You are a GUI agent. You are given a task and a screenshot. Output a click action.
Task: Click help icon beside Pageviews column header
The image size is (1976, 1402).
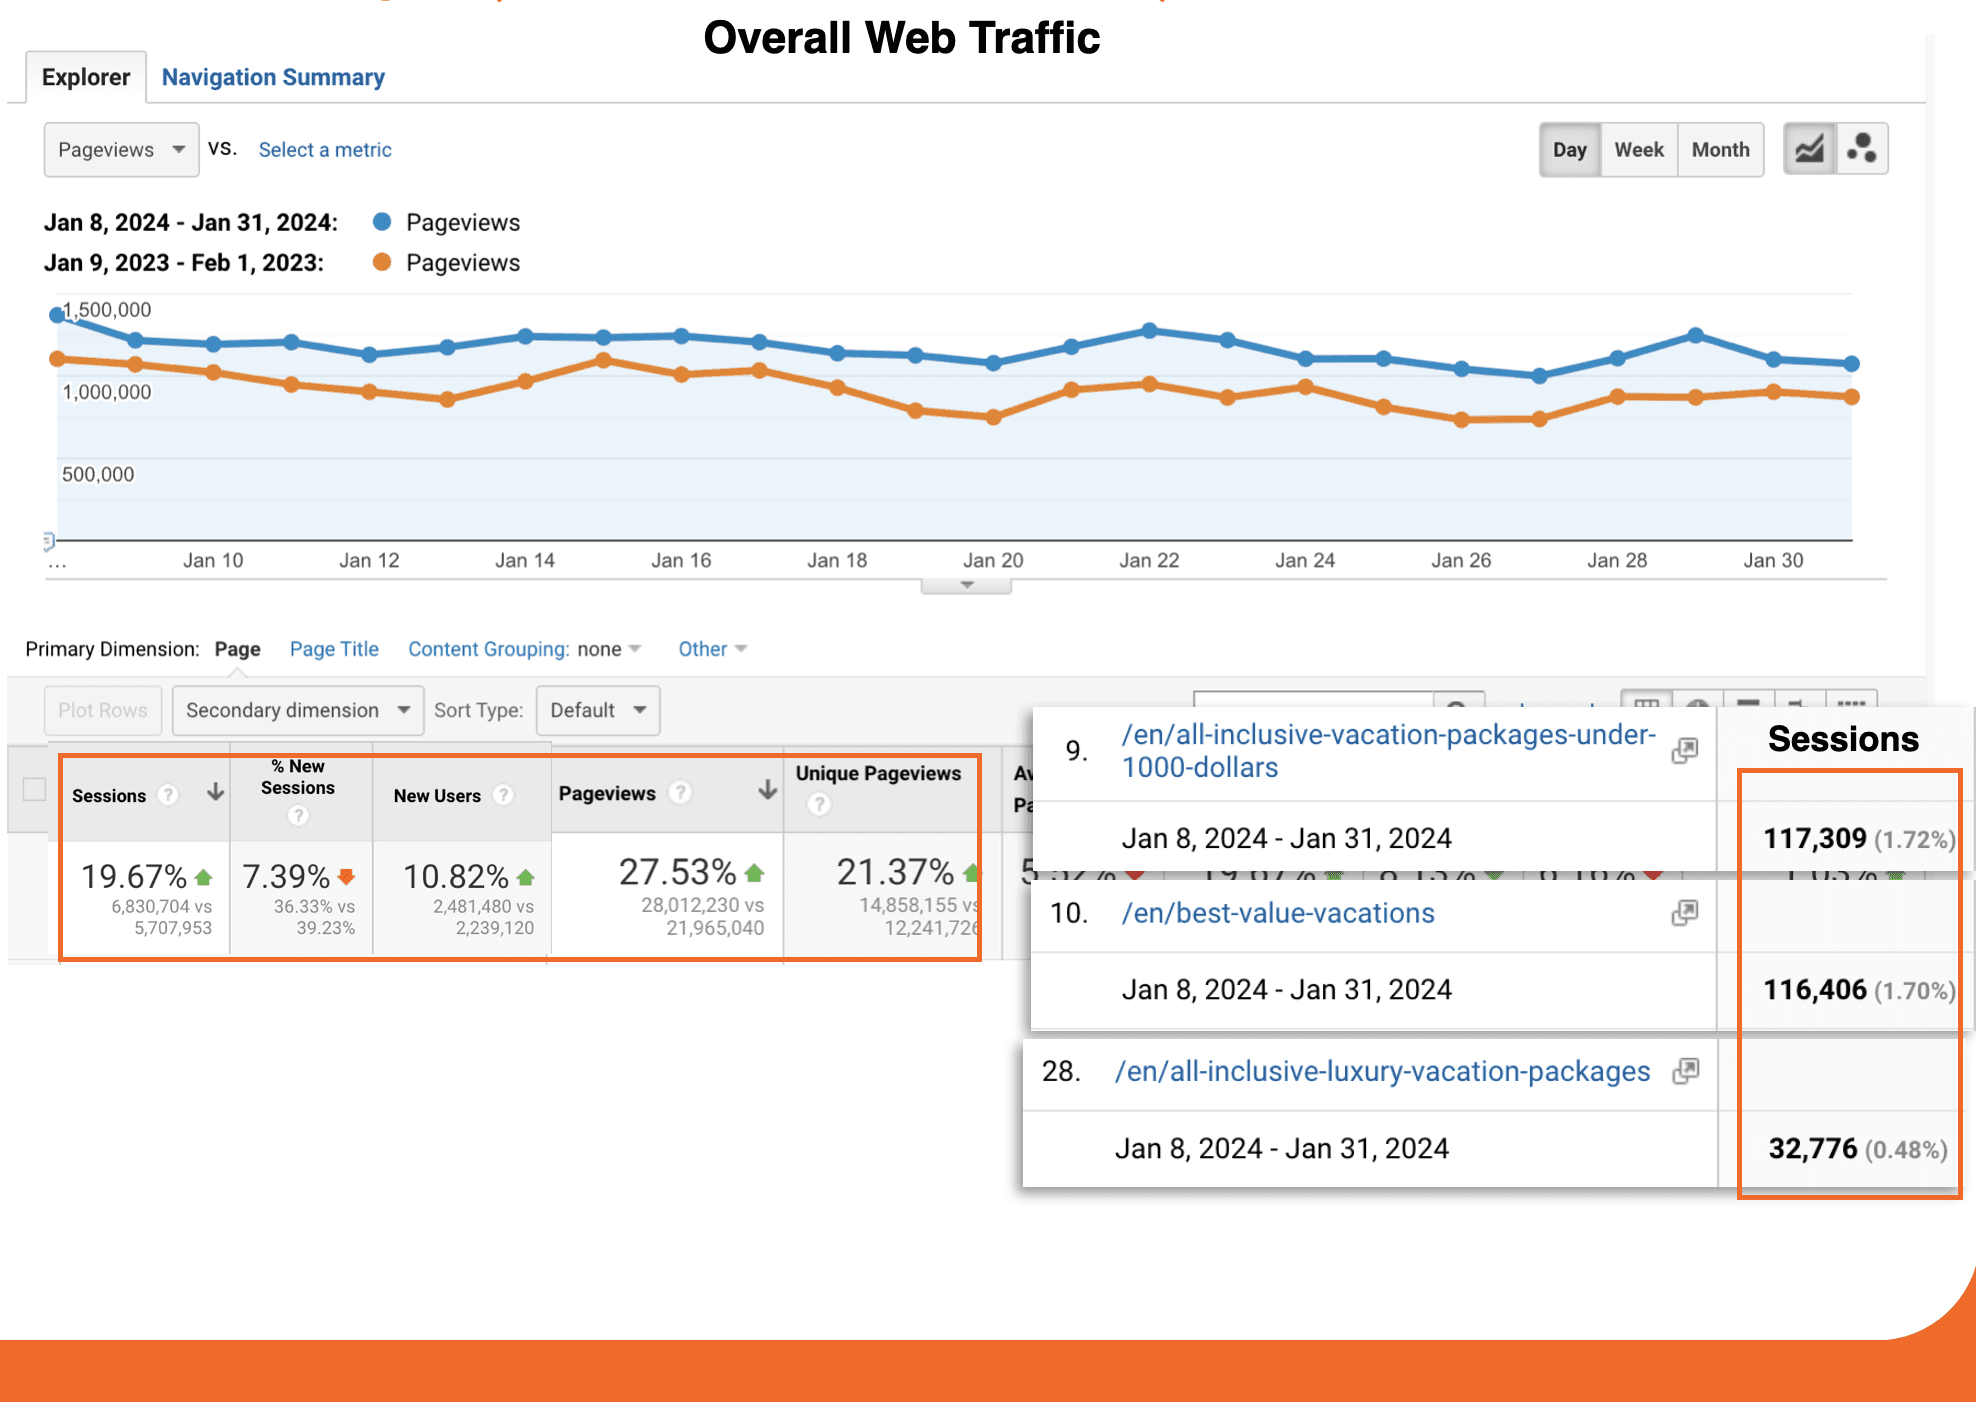click(680, 792)
